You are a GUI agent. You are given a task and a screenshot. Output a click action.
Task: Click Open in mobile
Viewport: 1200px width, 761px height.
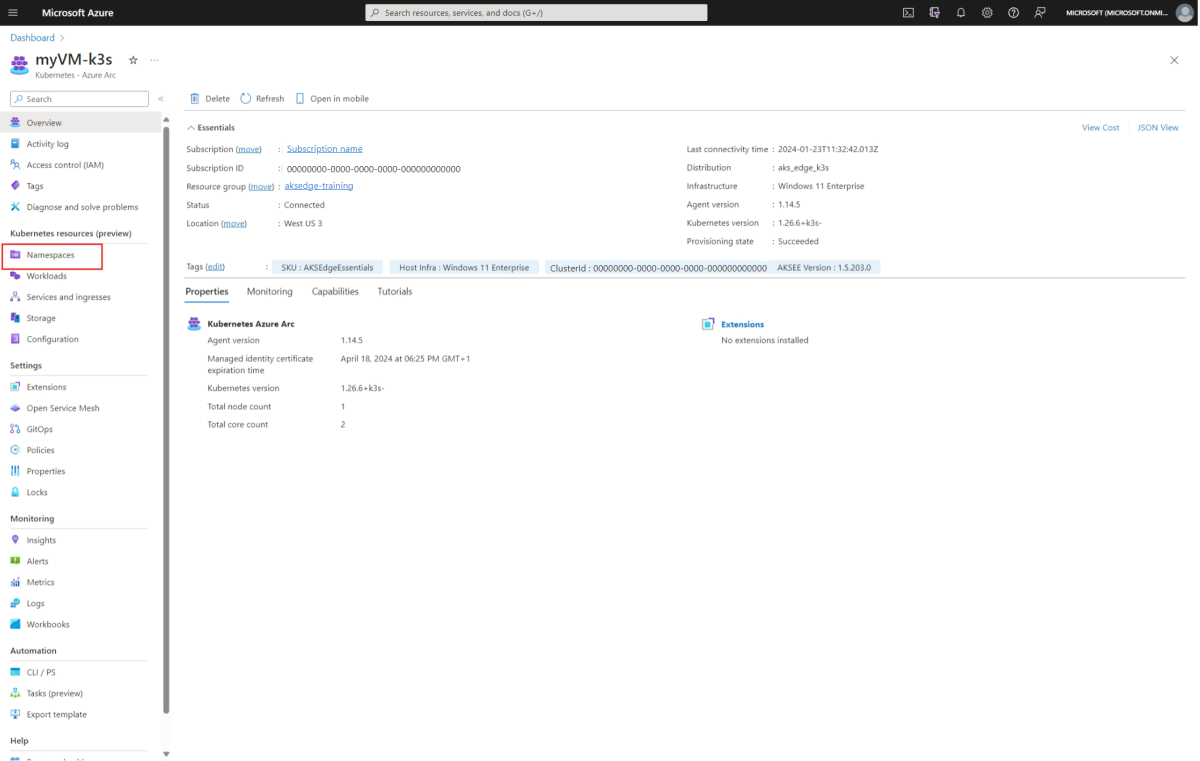pyautogui.click(x=332, y=99)
